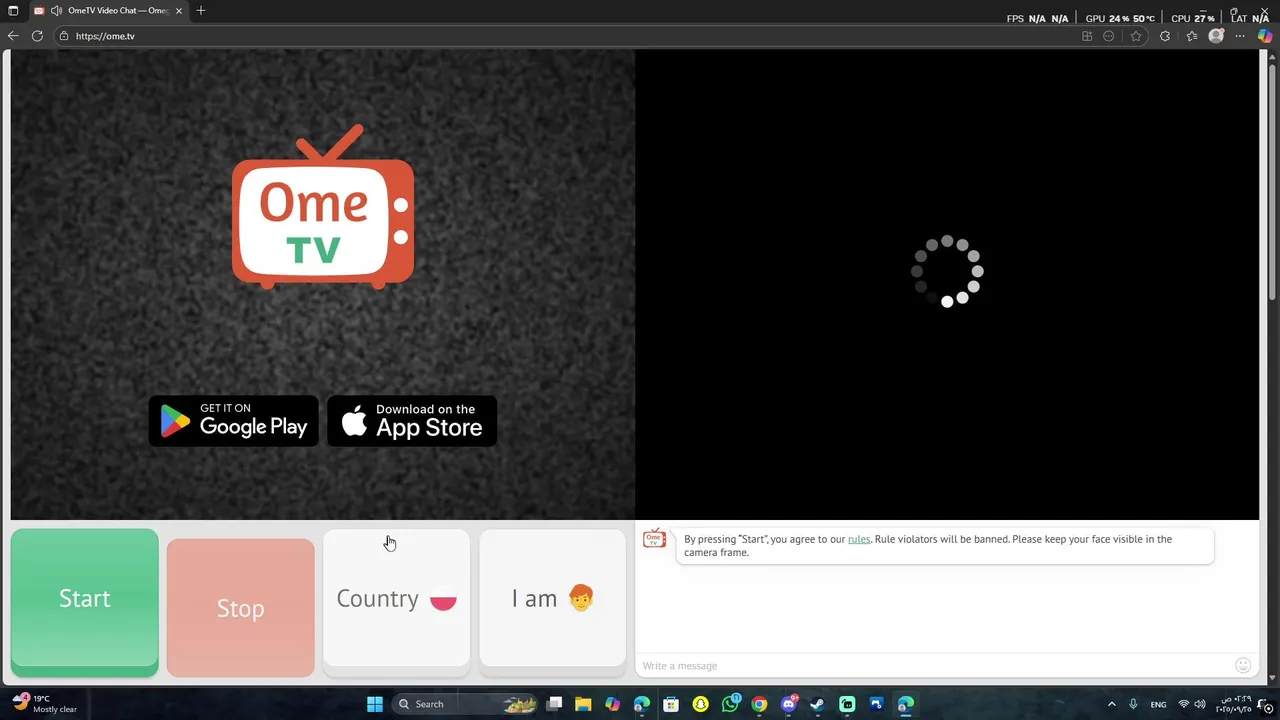This screenshot has height=720, width=1280.
Task: Open Copilot app from taskbar
Action: pyautogui.click(x=612, y=704)
